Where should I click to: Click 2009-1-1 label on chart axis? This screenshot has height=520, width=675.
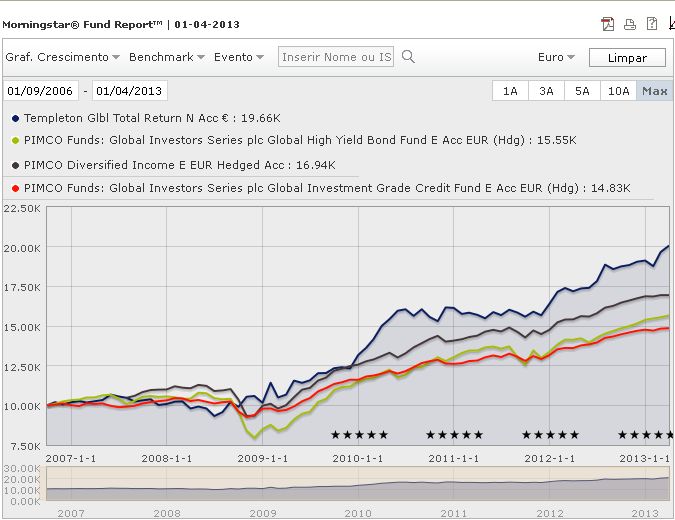pyautogui.click(x=263, y=458)
